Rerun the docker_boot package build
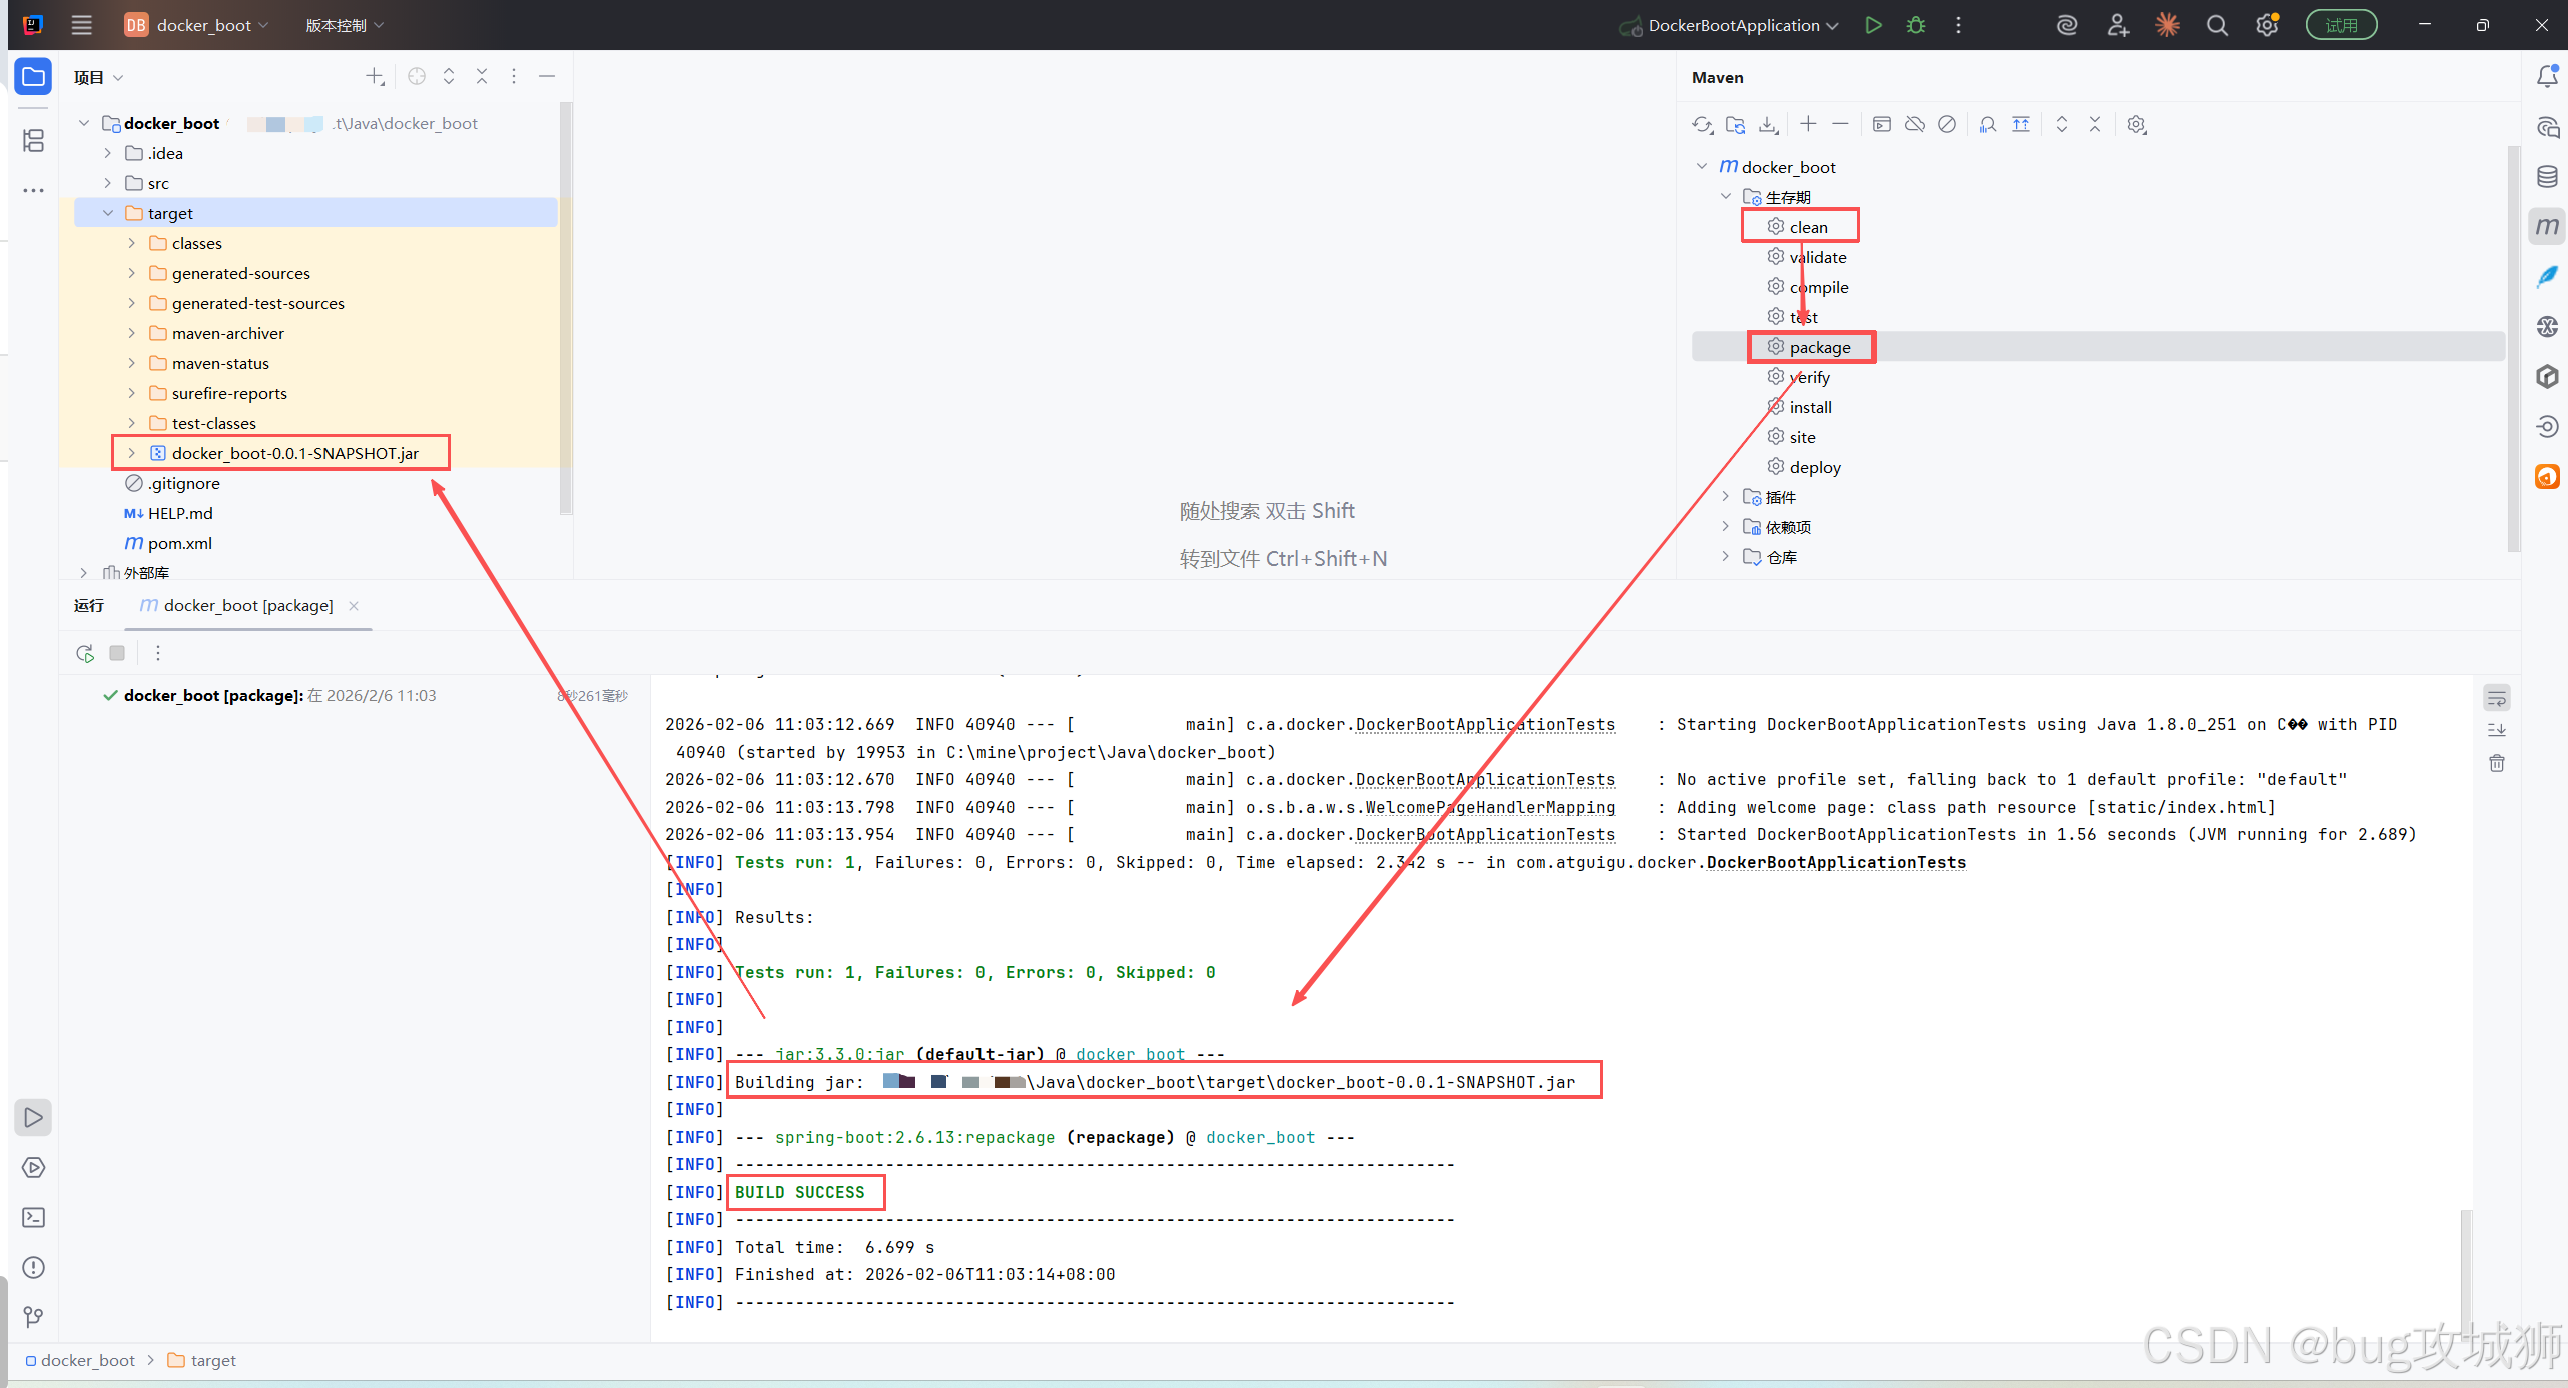The height and width of the screenshot is (1388, 2568). click(x=85, y=653)
